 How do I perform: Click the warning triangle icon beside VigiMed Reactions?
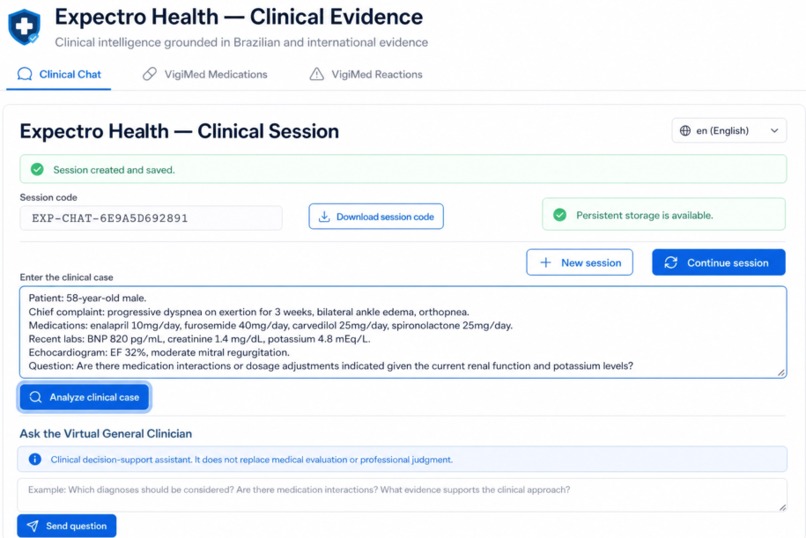coord(317,74)
